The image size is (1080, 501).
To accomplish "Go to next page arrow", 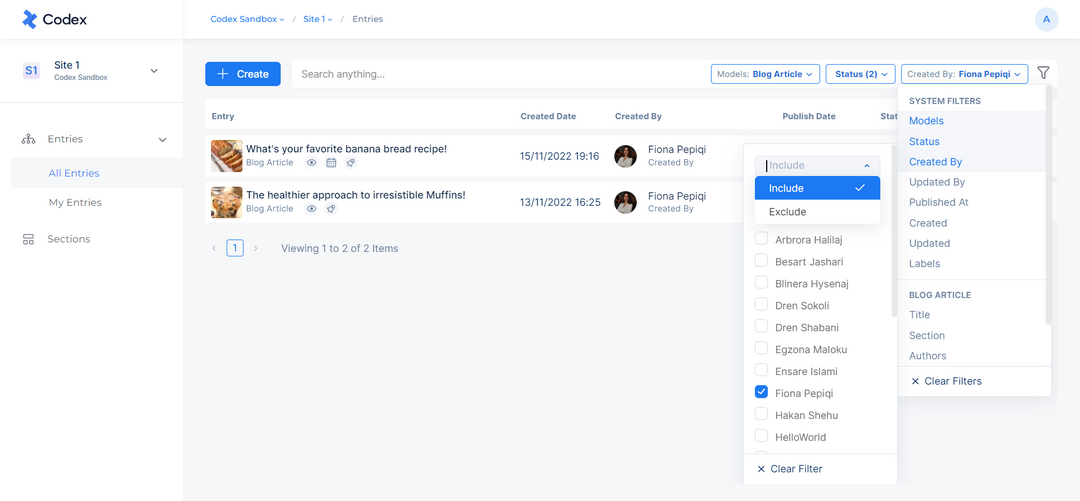I will pyautogui.click(x=256, y=248).
